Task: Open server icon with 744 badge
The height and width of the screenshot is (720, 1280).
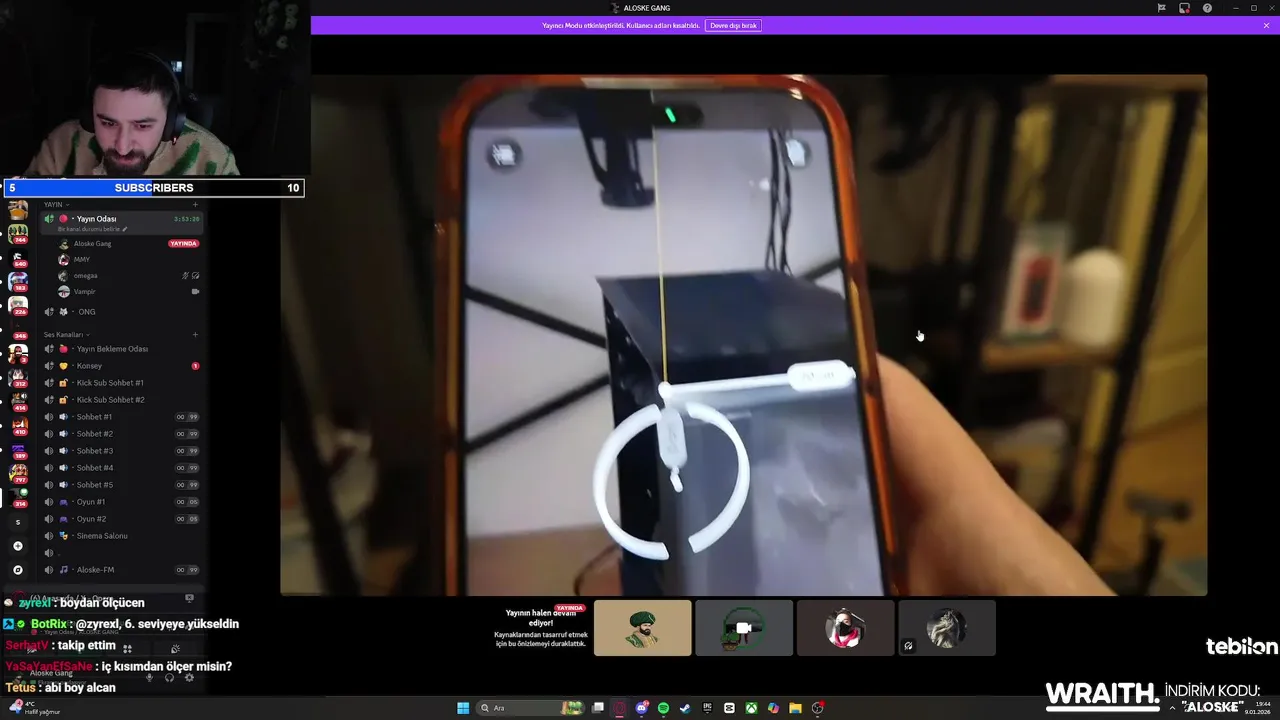Action: click(x=18, y=234)
